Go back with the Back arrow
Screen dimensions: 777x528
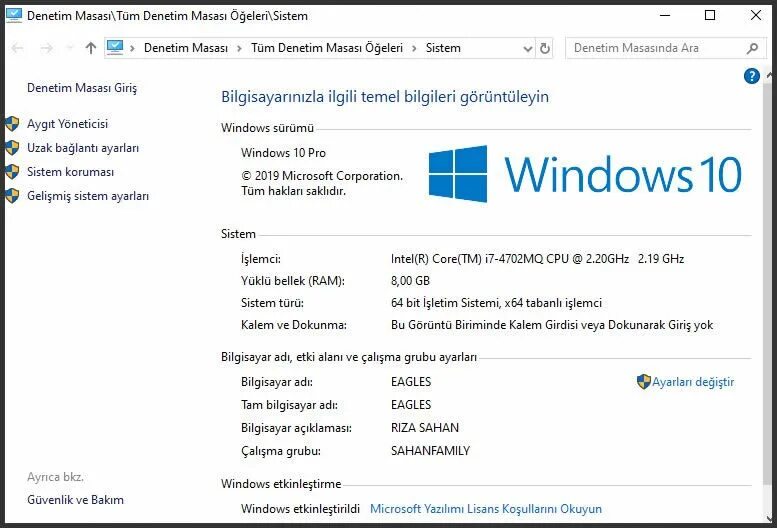18,48
